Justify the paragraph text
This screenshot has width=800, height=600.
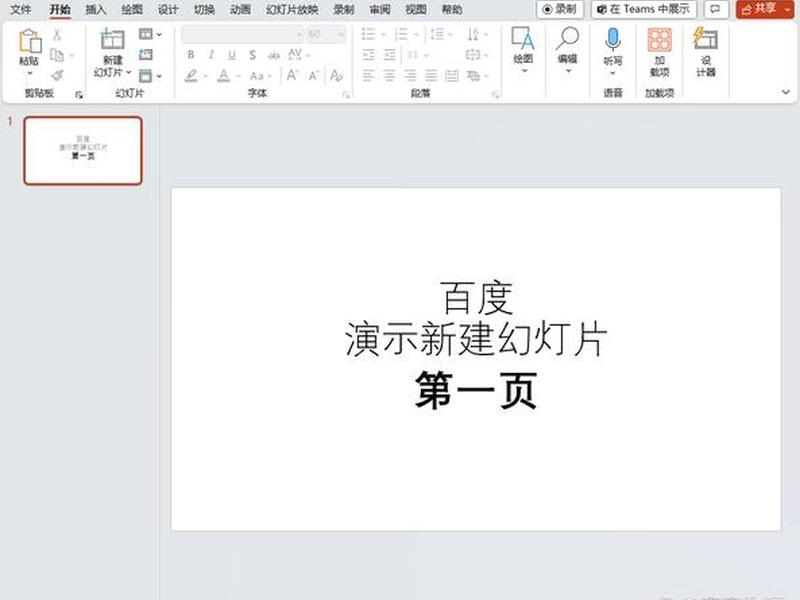point(431,76)
